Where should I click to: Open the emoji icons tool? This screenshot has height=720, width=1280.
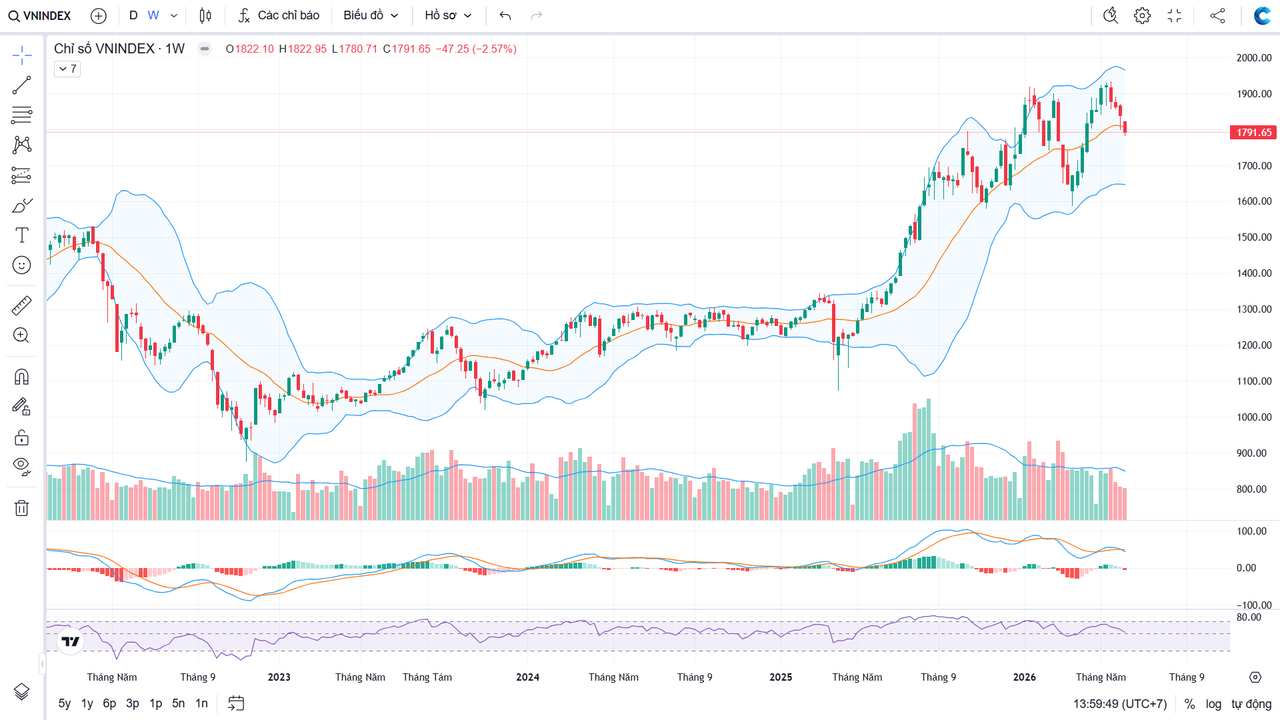[x=22, y=265]
